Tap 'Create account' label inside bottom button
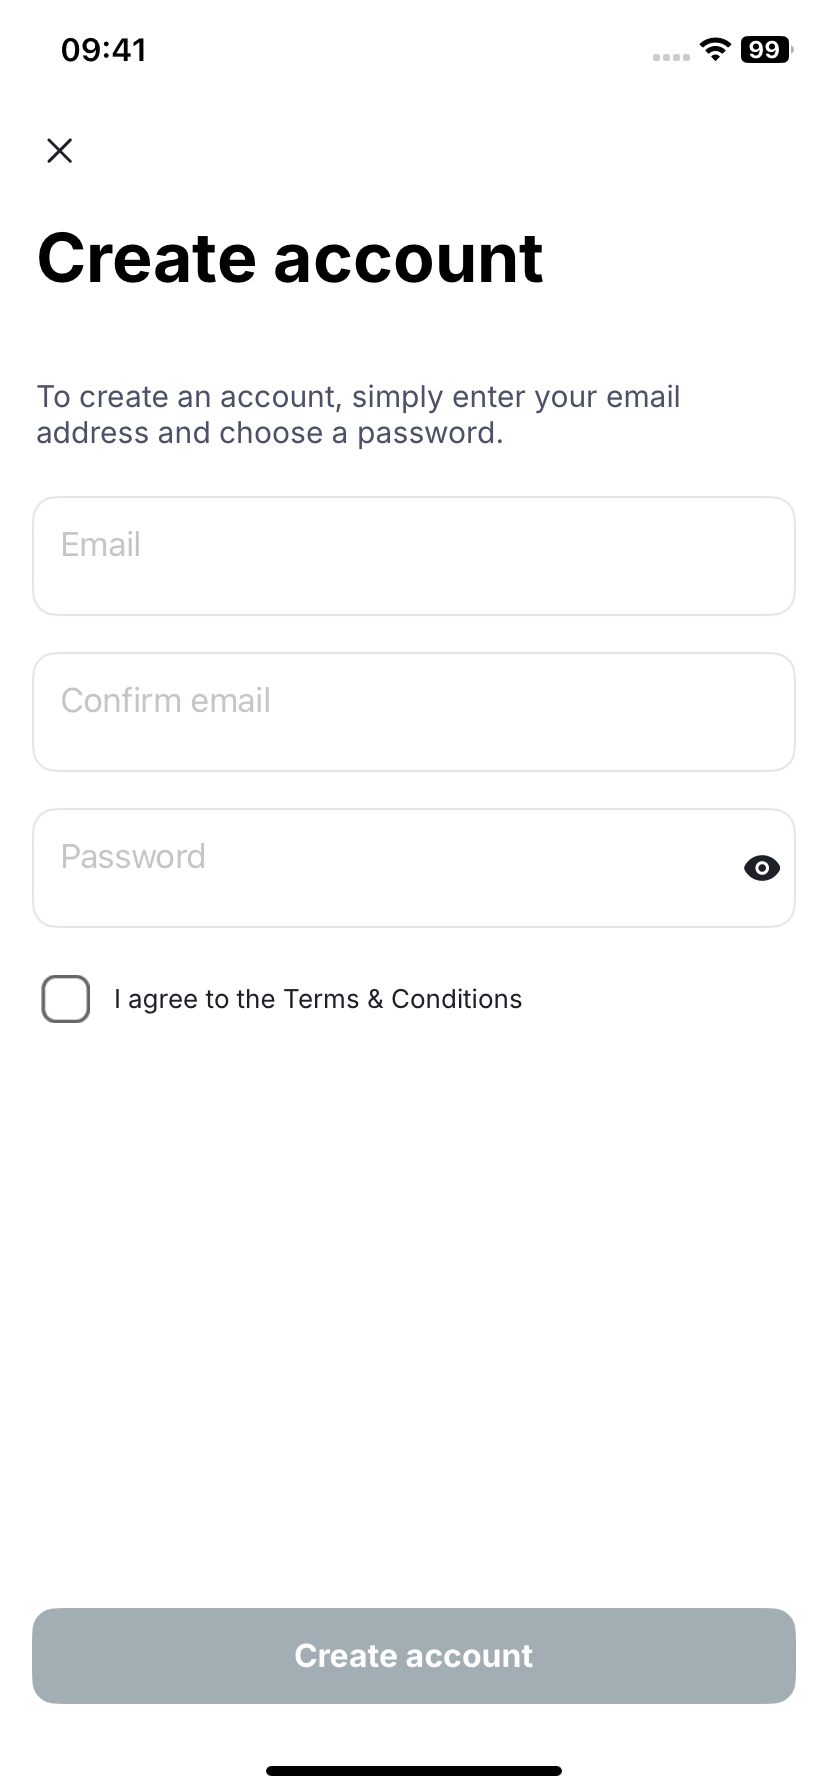This screenshot has height=1792, width=828. [x=414, y=1656]
